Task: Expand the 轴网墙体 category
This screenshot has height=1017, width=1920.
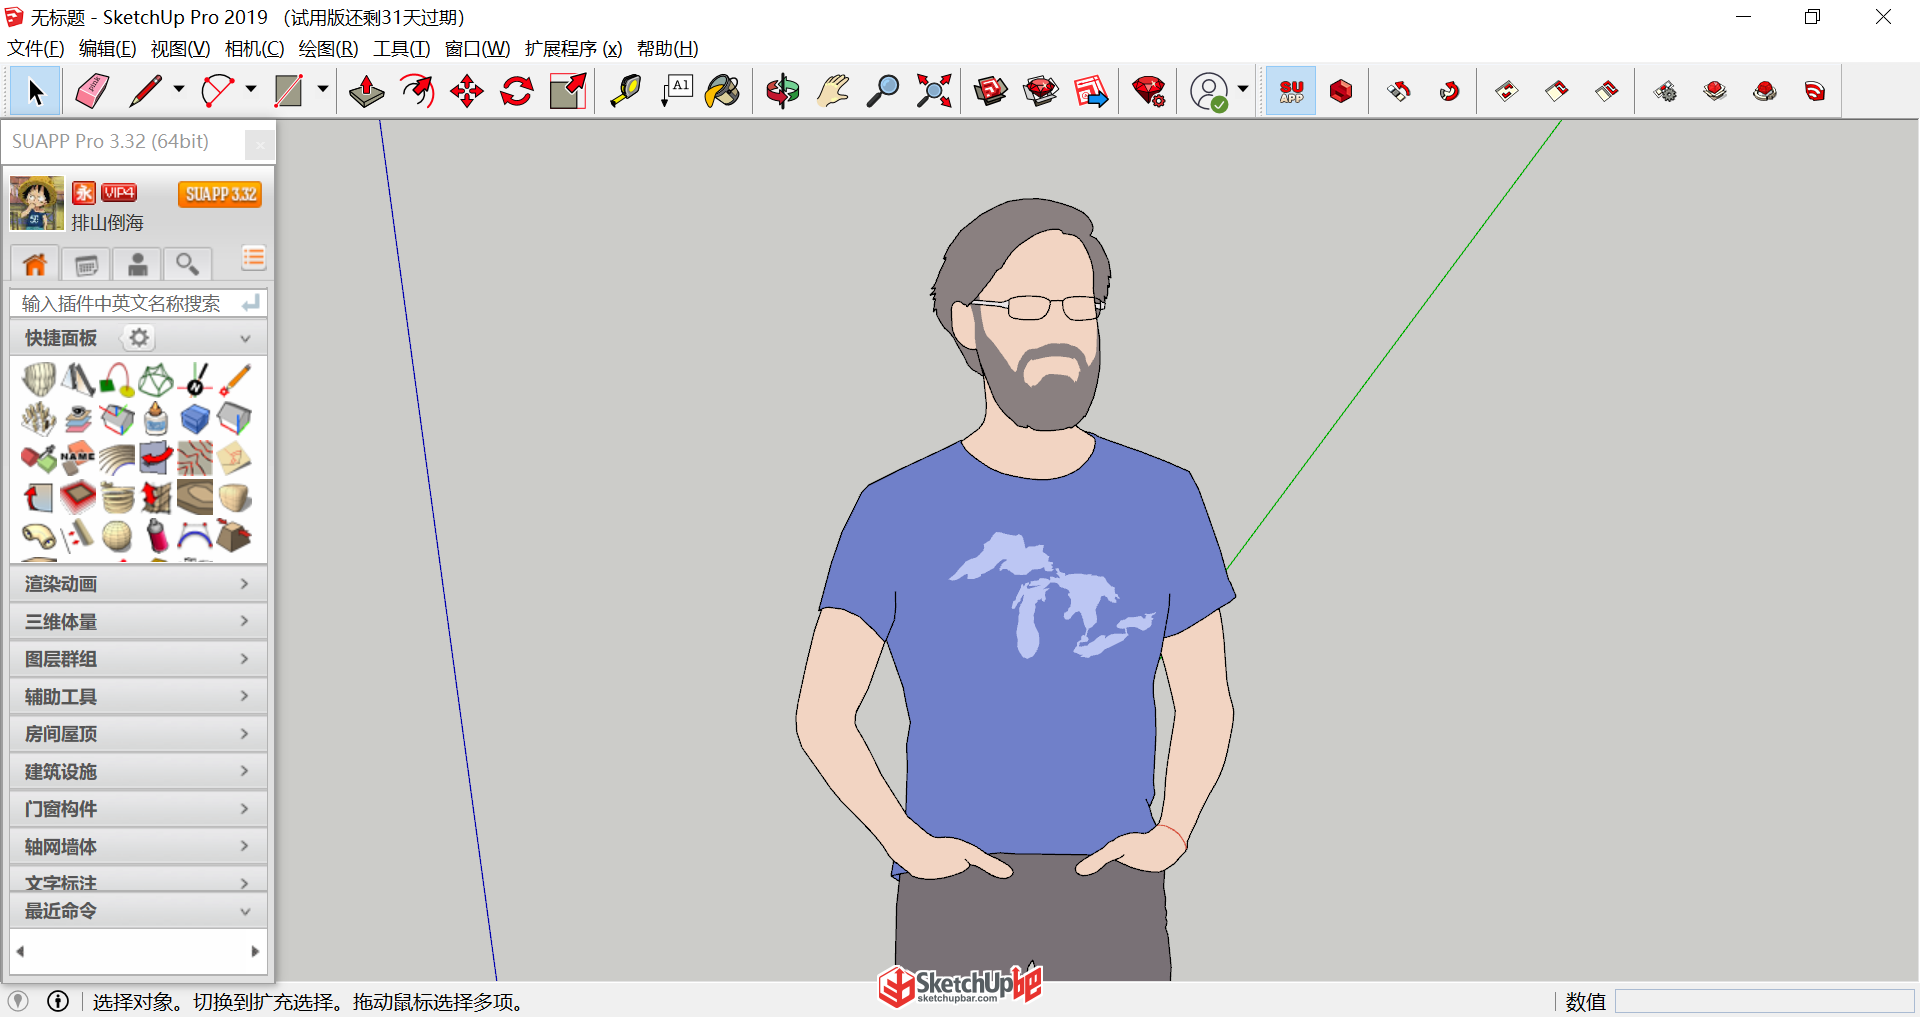Action: [x=138, y=846]
